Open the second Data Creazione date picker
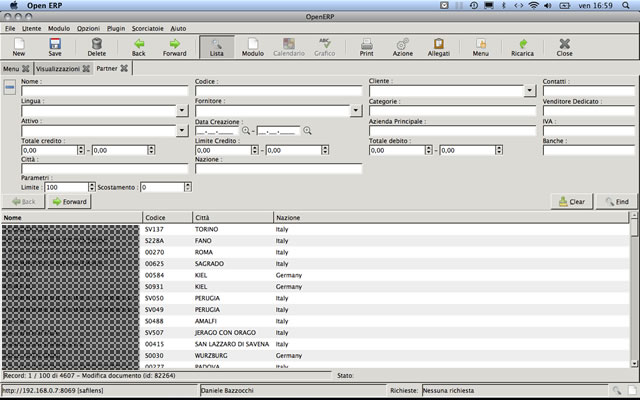The image size is (640, 400). 307,131
